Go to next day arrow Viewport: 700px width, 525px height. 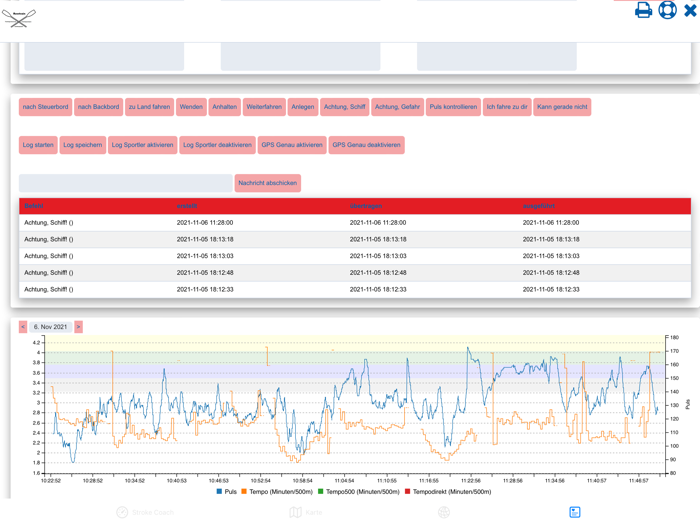[x=78, y=327]
